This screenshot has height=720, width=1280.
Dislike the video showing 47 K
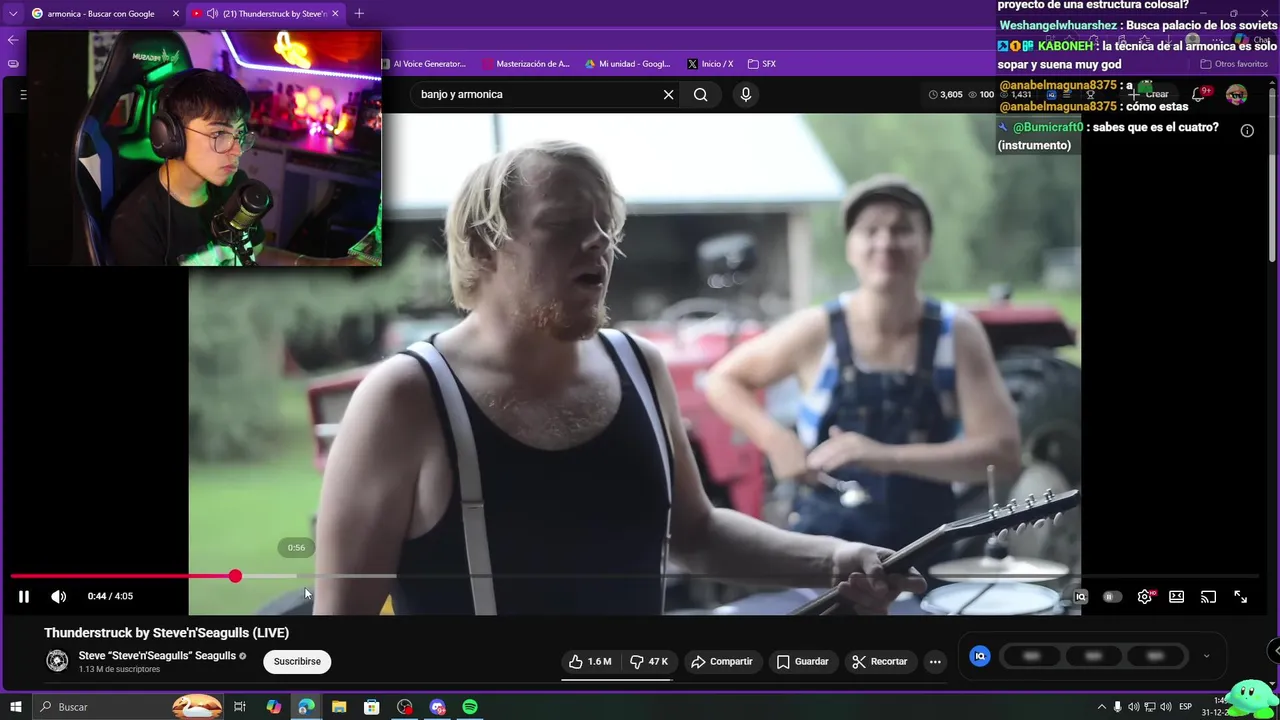tap(649, 661)
